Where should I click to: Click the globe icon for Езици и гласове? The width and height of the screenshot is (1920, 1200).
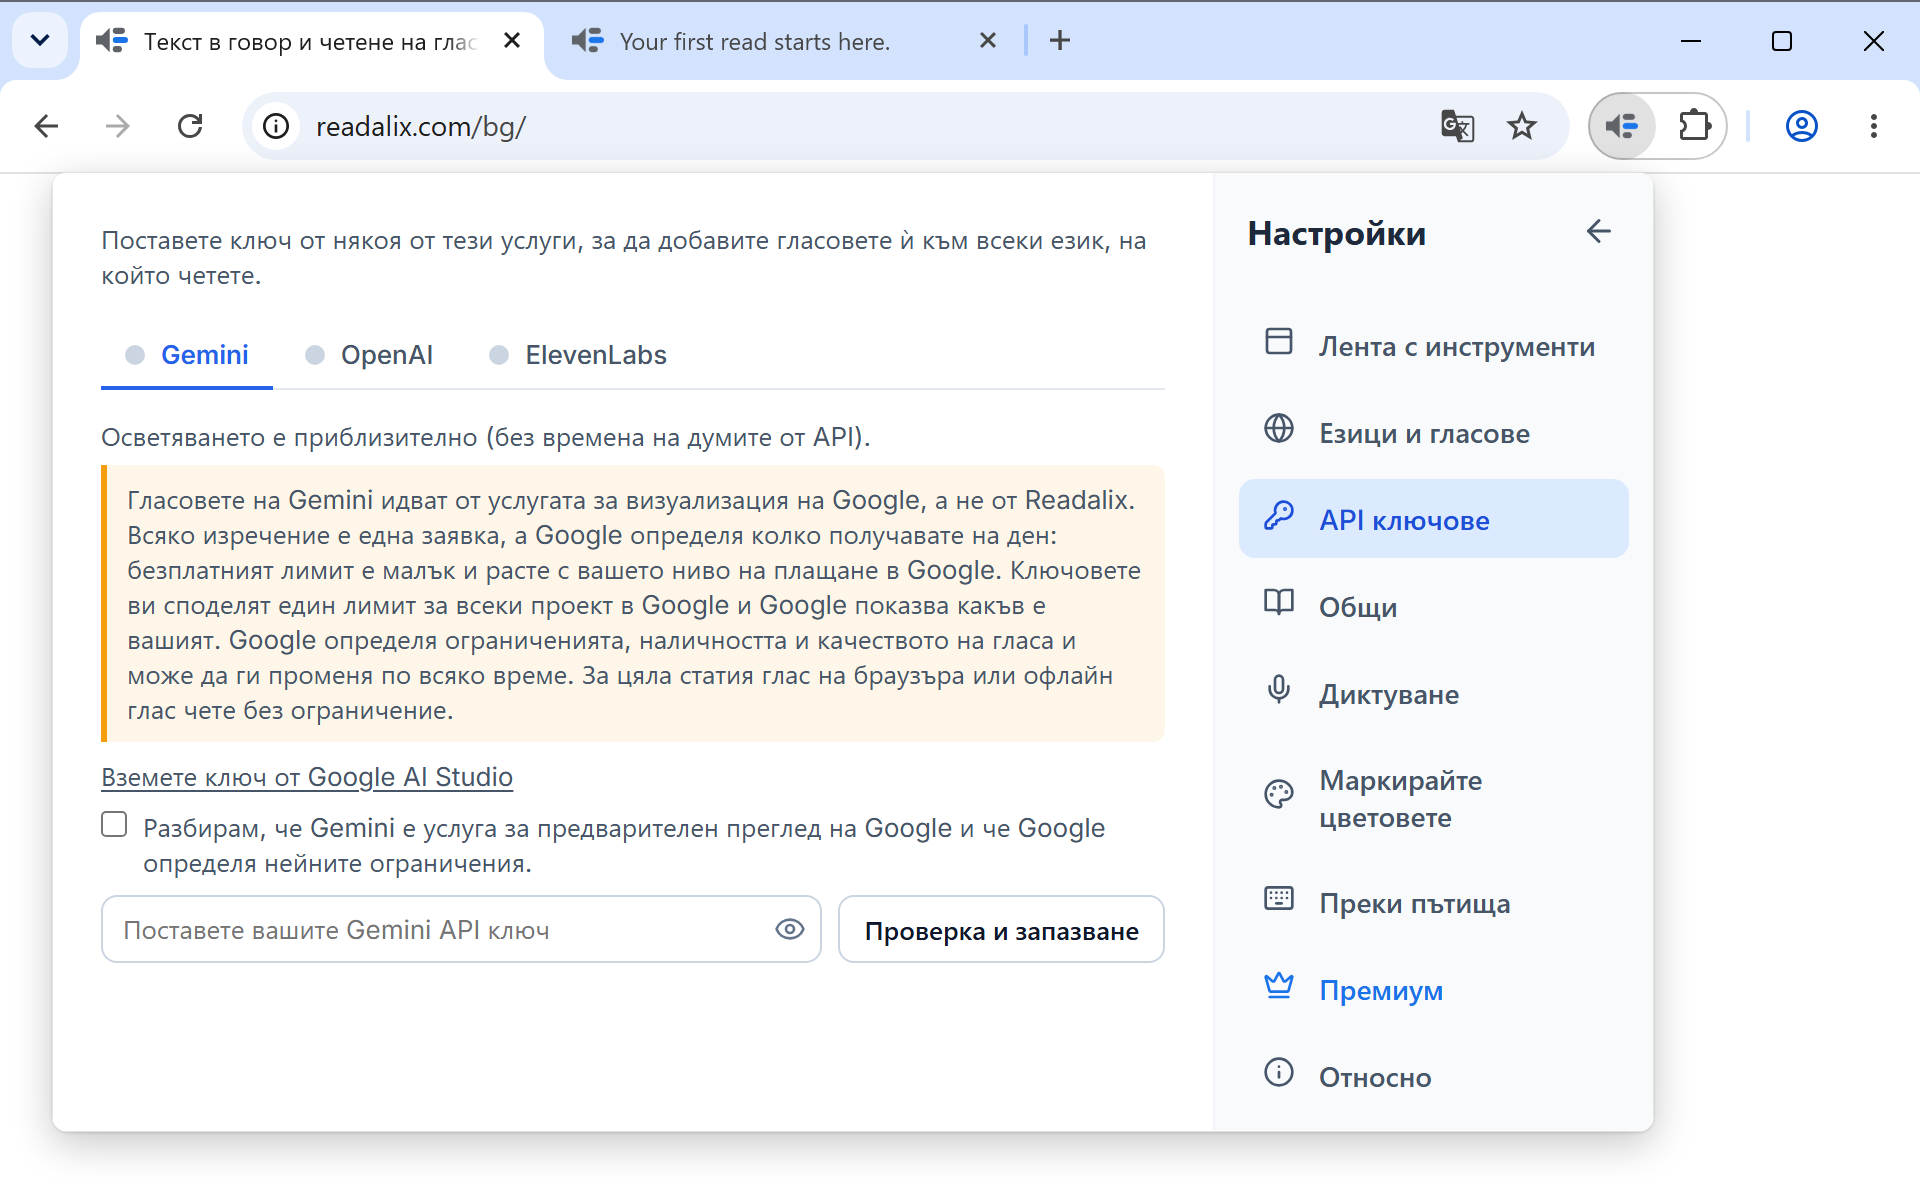(x=1279, y=428)
